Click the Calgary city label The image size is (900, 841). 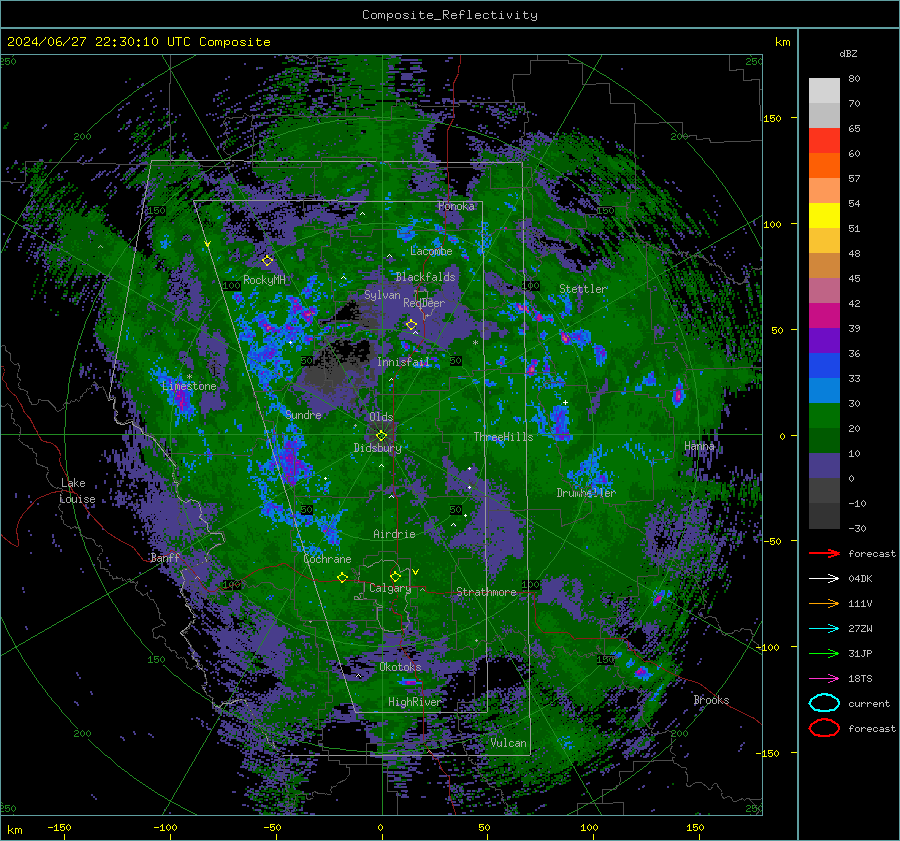tap(390, 588)
